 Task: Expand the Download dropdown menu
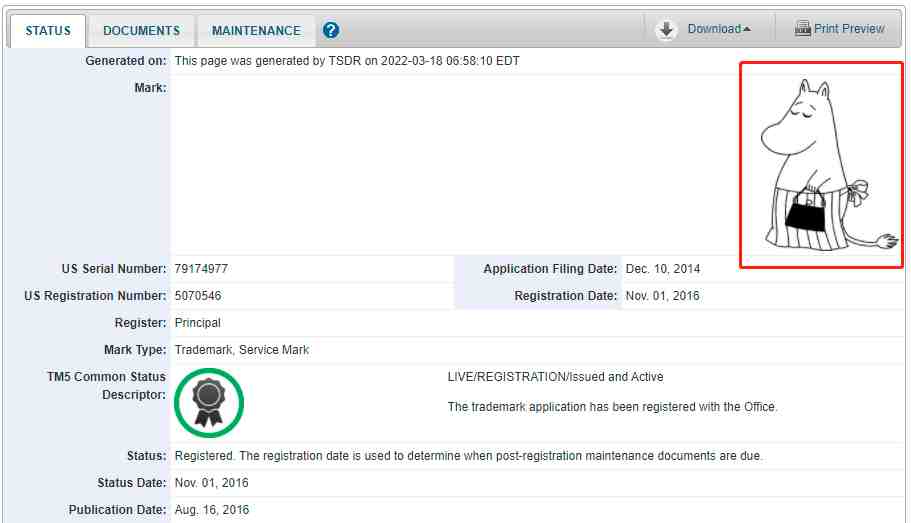(x=719, y=29)
